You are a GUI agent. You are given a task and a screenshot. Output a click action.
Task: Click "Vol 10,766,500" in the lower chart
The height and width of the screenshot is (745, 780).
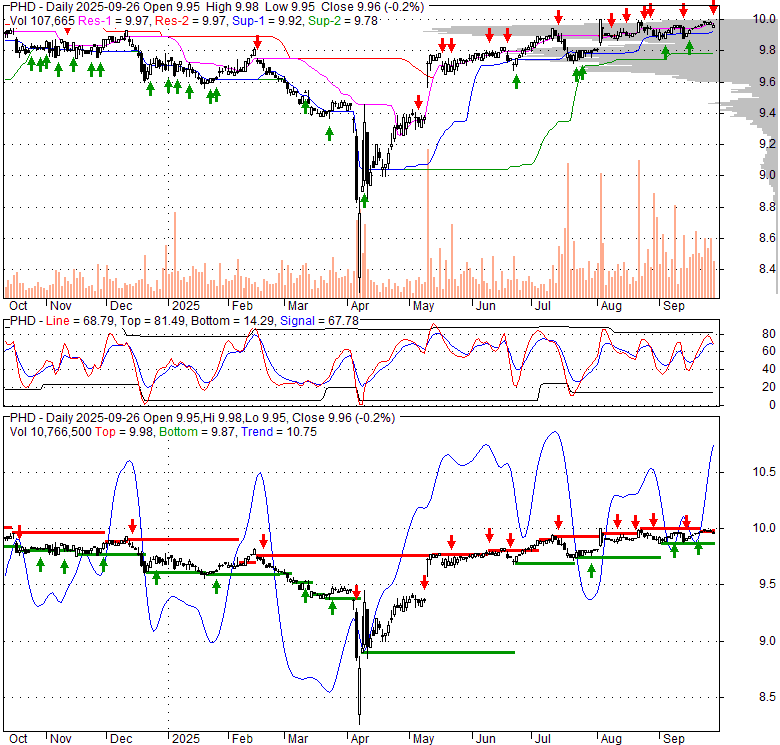[51, 432]
